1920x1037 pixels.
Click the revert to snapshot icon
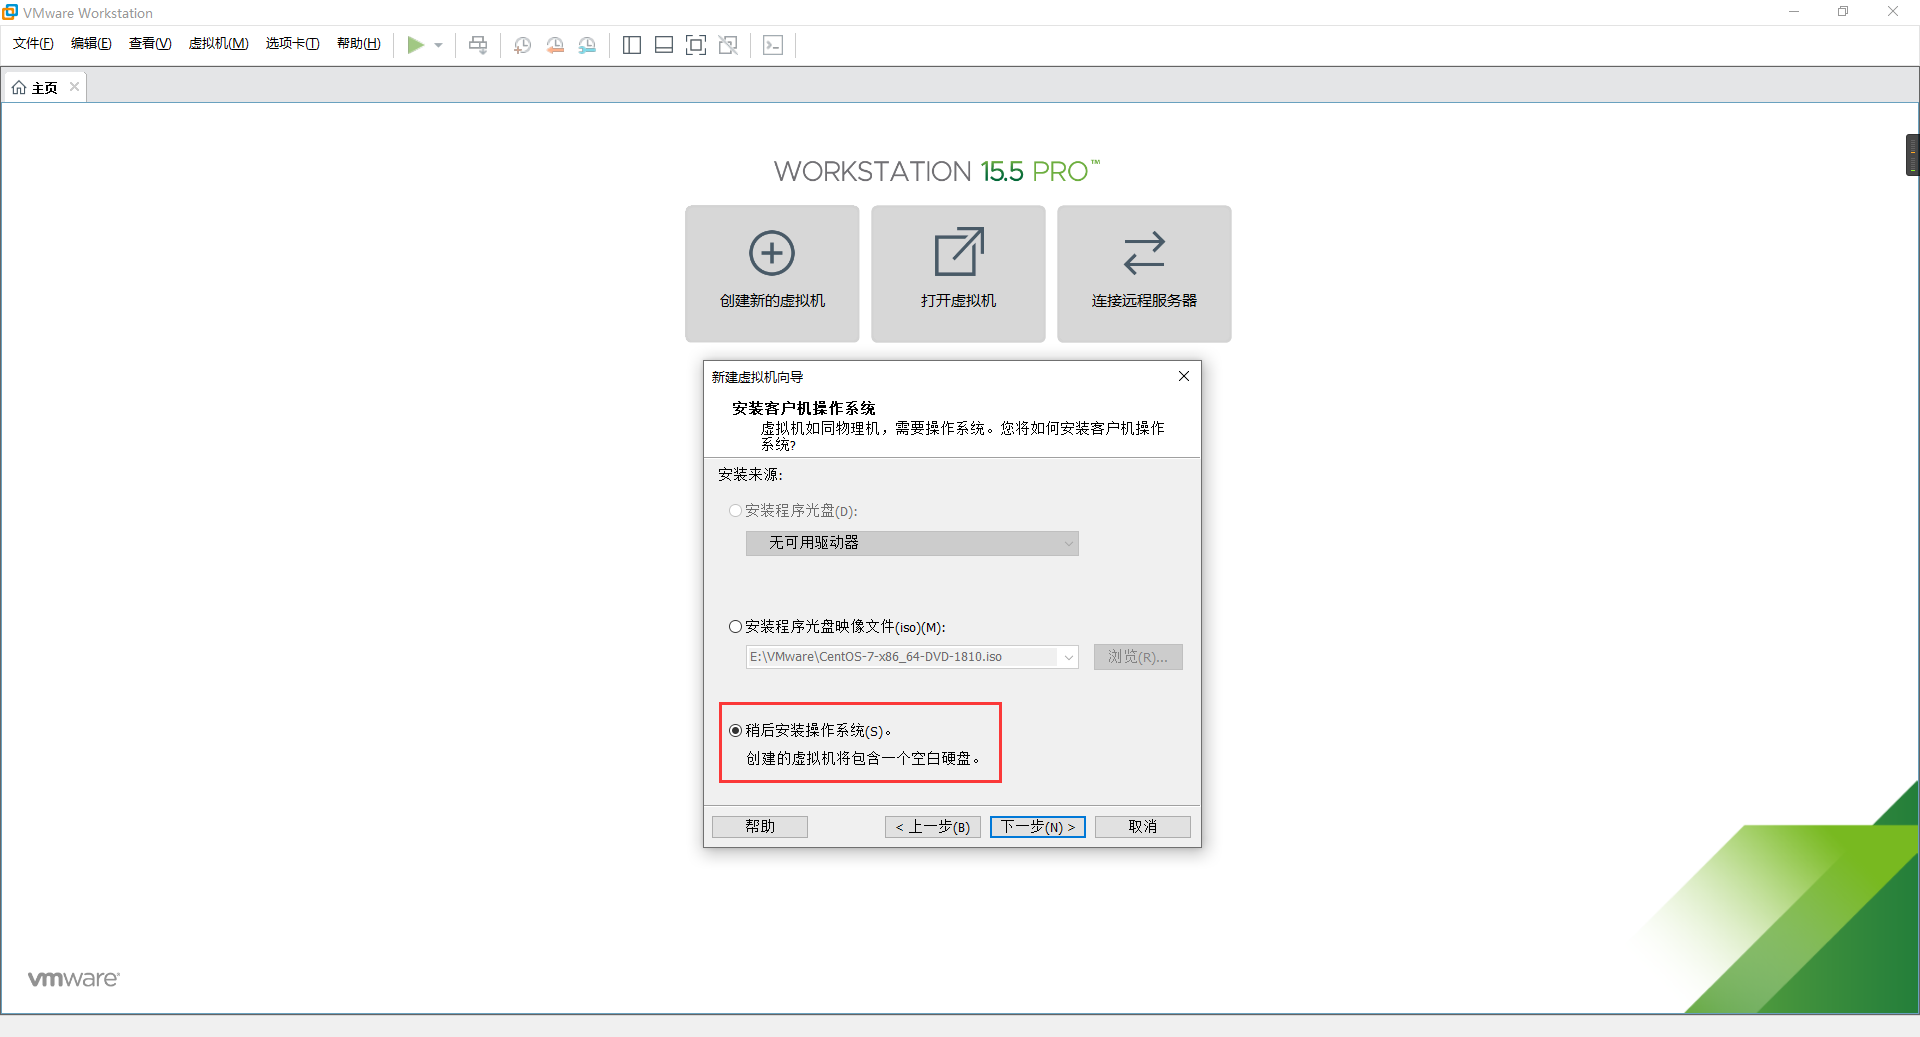[x=555, y=45]
